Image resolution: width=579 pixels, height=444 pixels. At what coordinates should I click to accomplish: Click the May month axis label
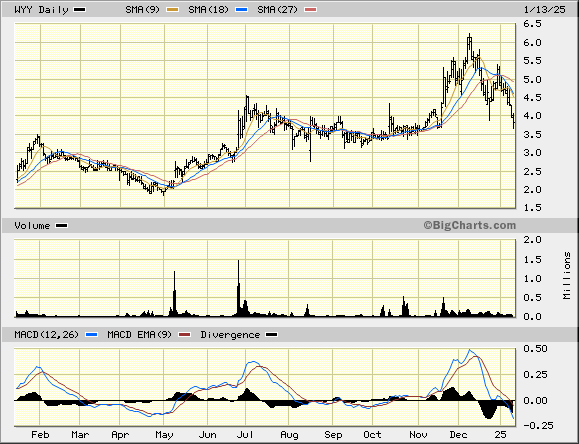click(164, 435)
